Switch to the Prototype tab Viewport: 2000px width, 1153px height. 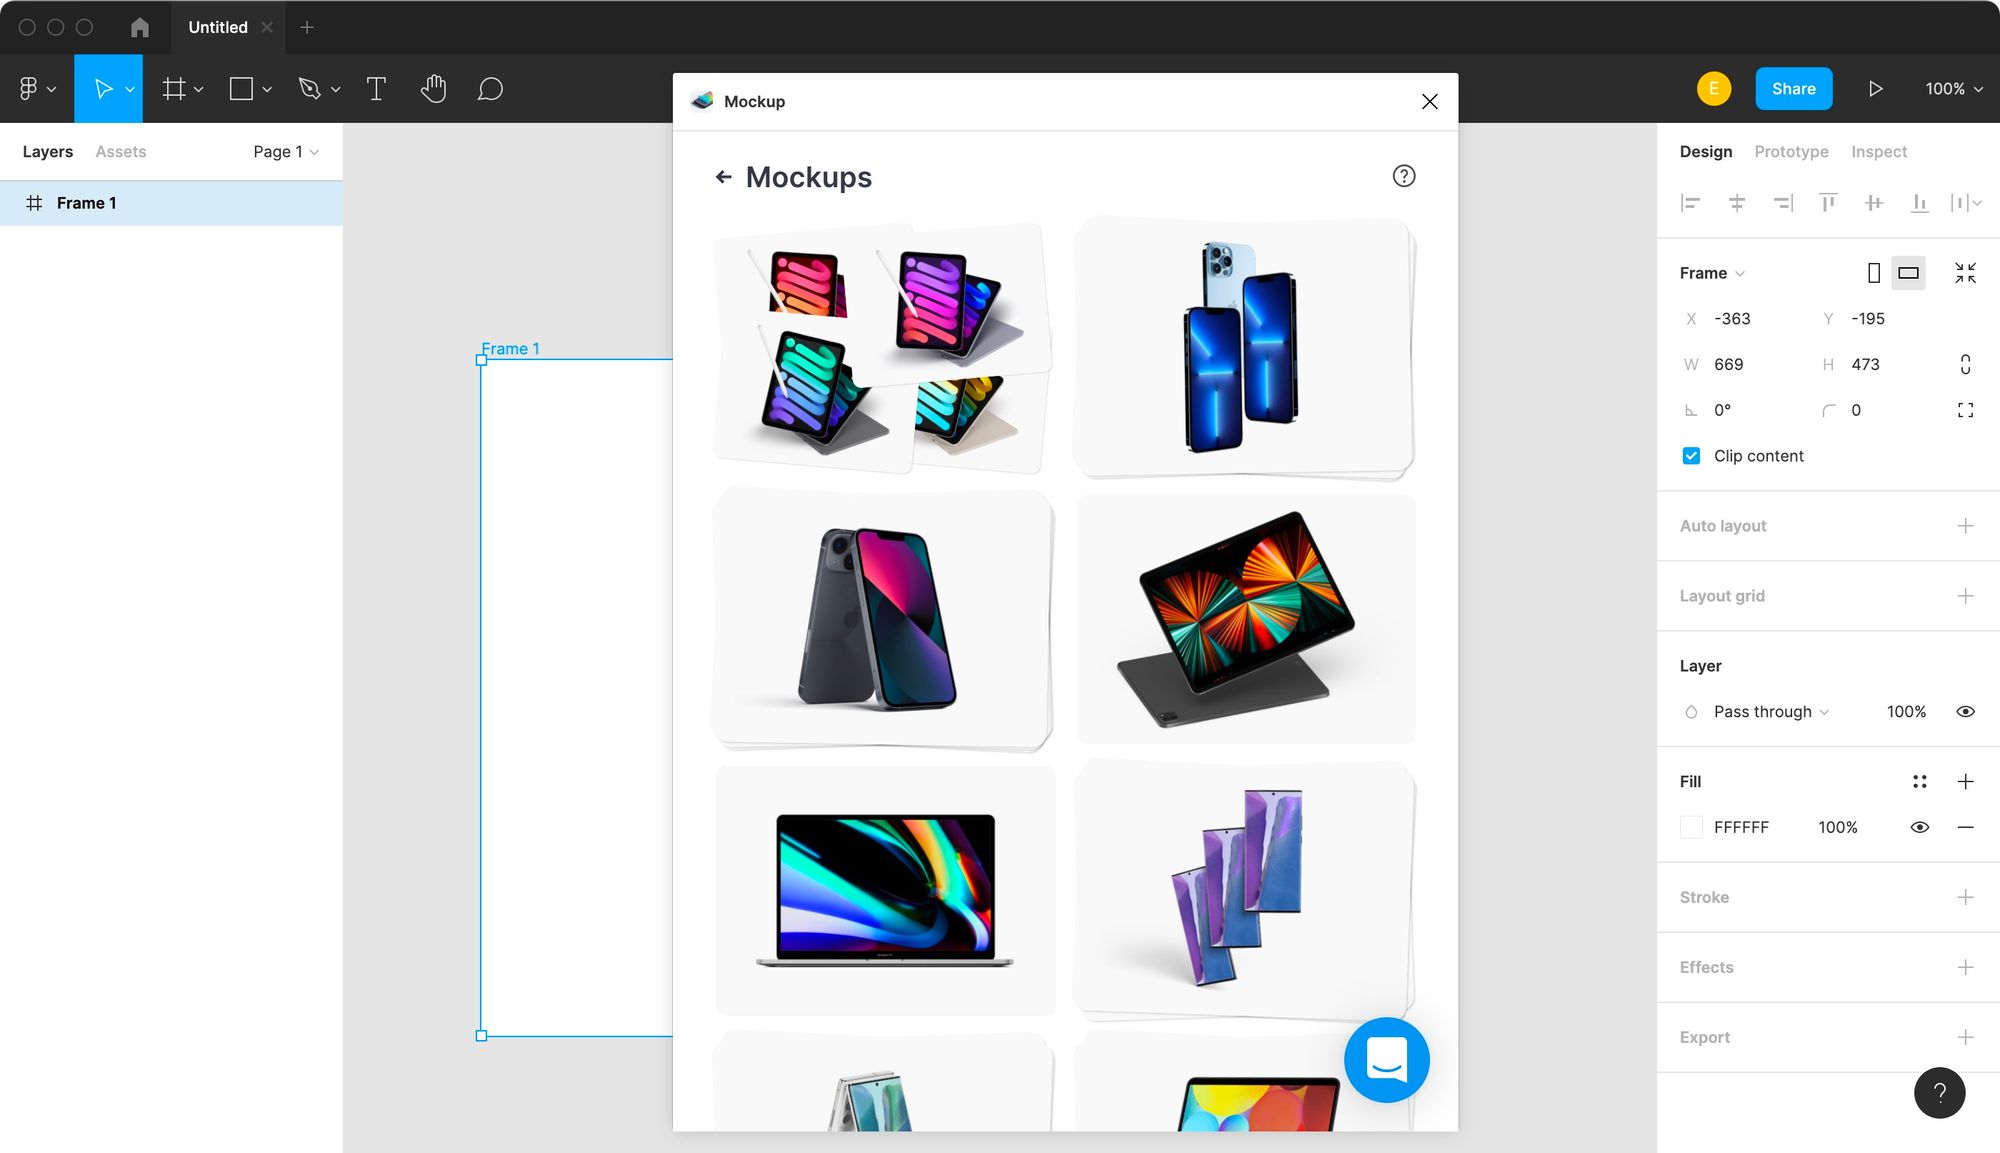[1791, 152]
